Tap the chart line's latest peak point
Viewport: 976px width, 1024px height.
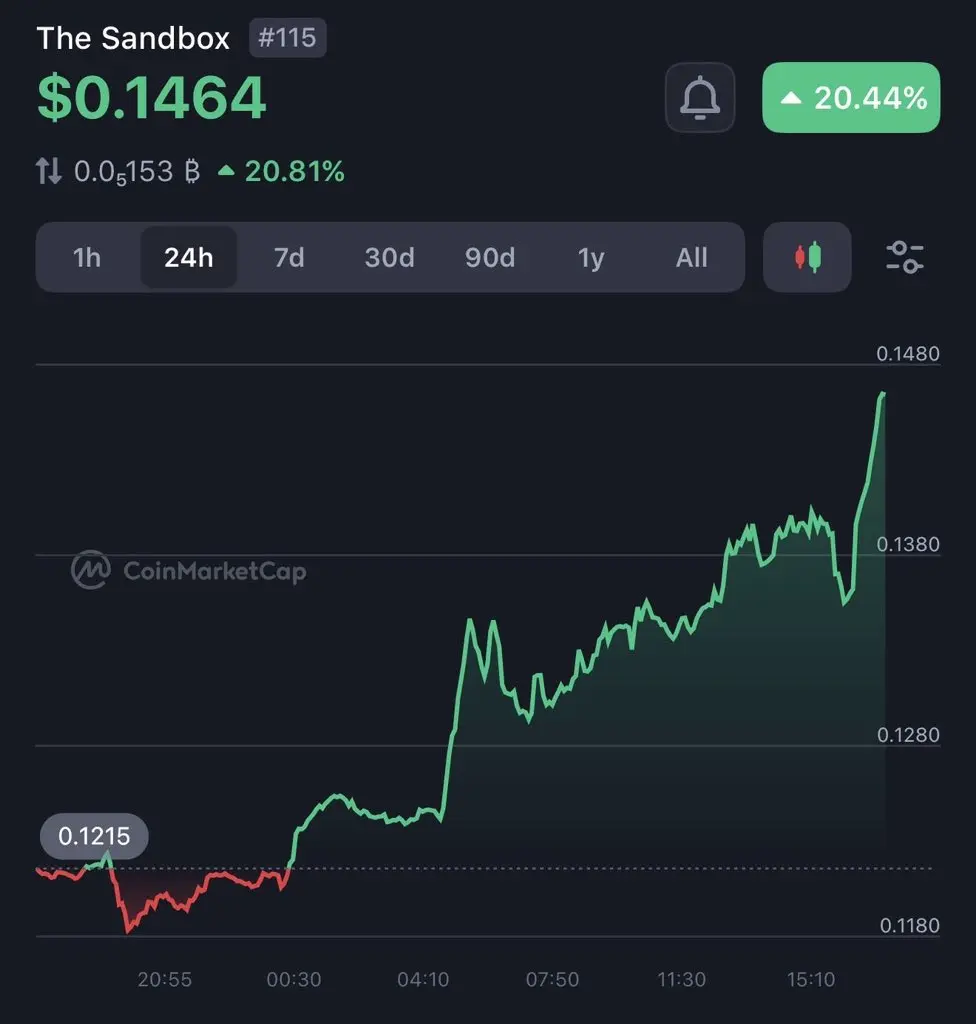[x=883, y=394]
